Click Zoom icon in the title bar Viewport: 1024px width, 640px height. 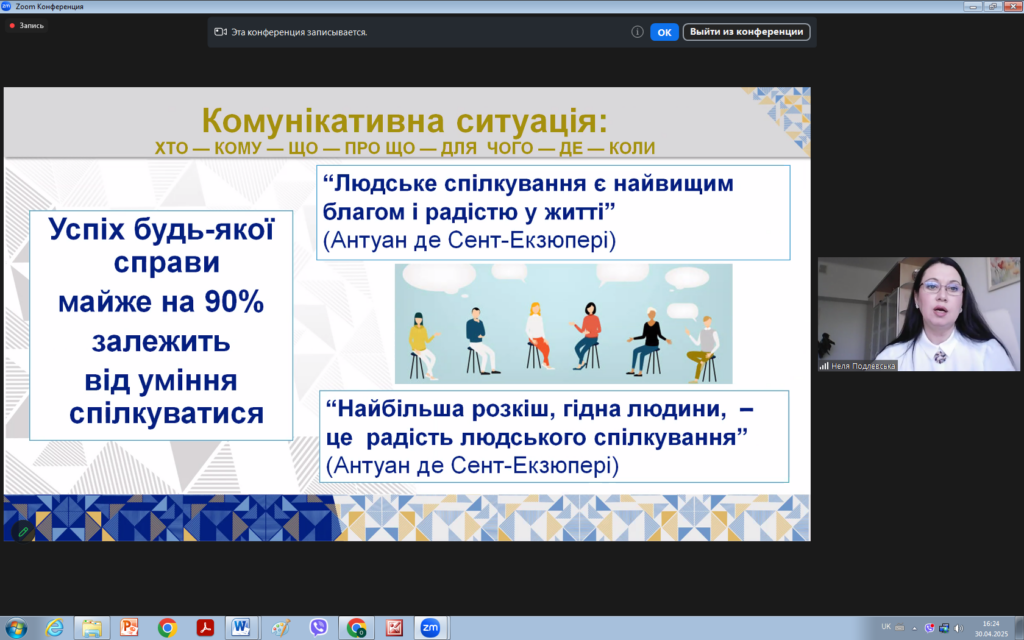6,6
